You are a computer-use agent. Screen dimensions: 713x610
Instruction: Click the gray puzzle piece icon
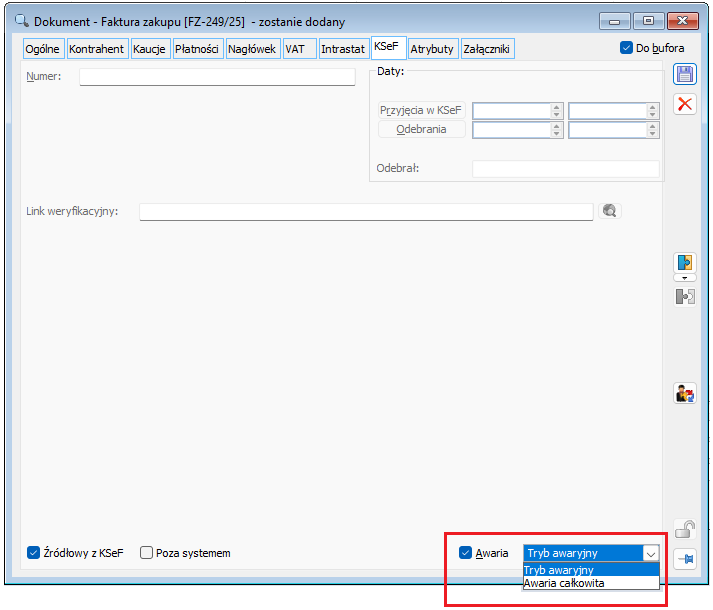(x=684, y=297)
